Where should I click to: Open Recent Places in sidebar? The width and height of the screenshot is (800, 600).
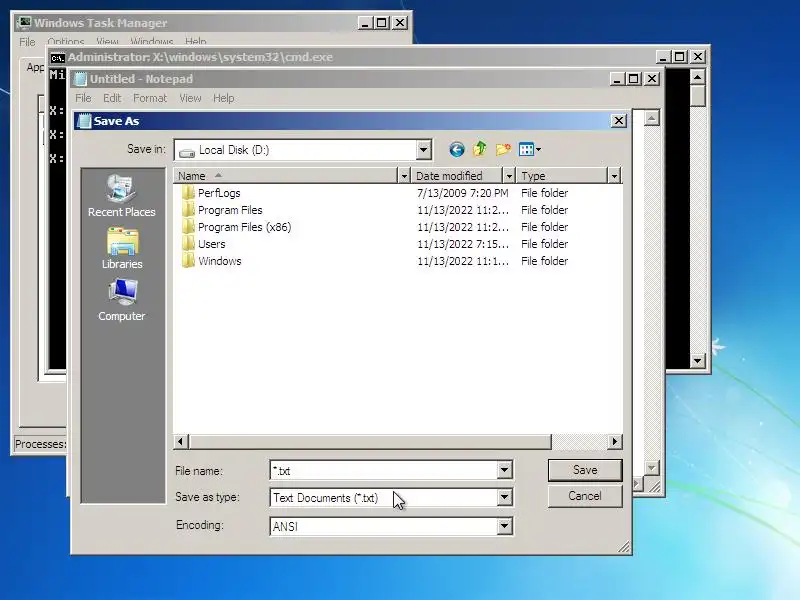point(121,196)
